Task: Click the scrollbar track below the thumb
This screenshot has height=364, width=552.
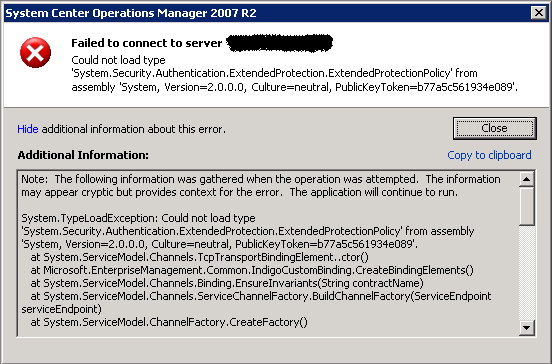Action: 527,273
